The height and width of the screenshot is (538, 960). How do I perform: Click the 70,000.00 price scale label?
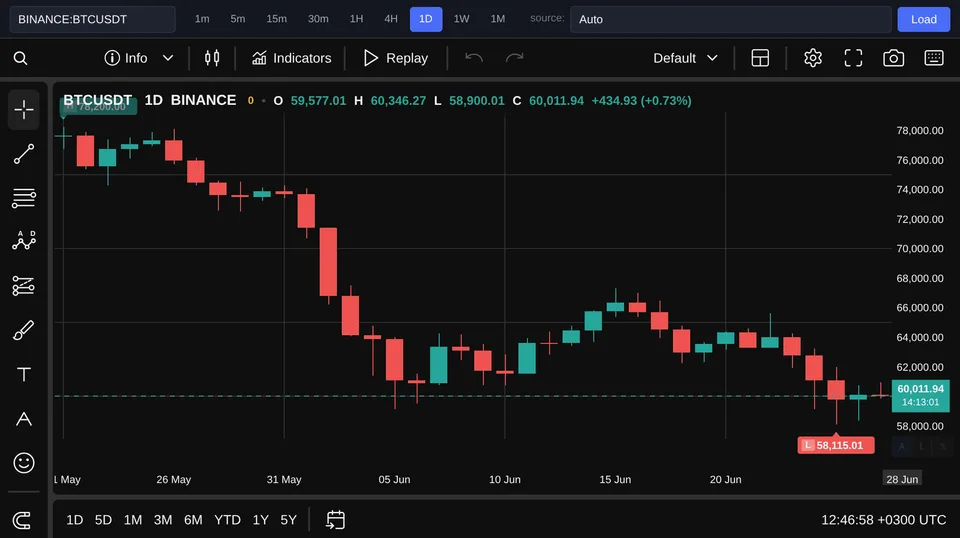pos(920,248)
